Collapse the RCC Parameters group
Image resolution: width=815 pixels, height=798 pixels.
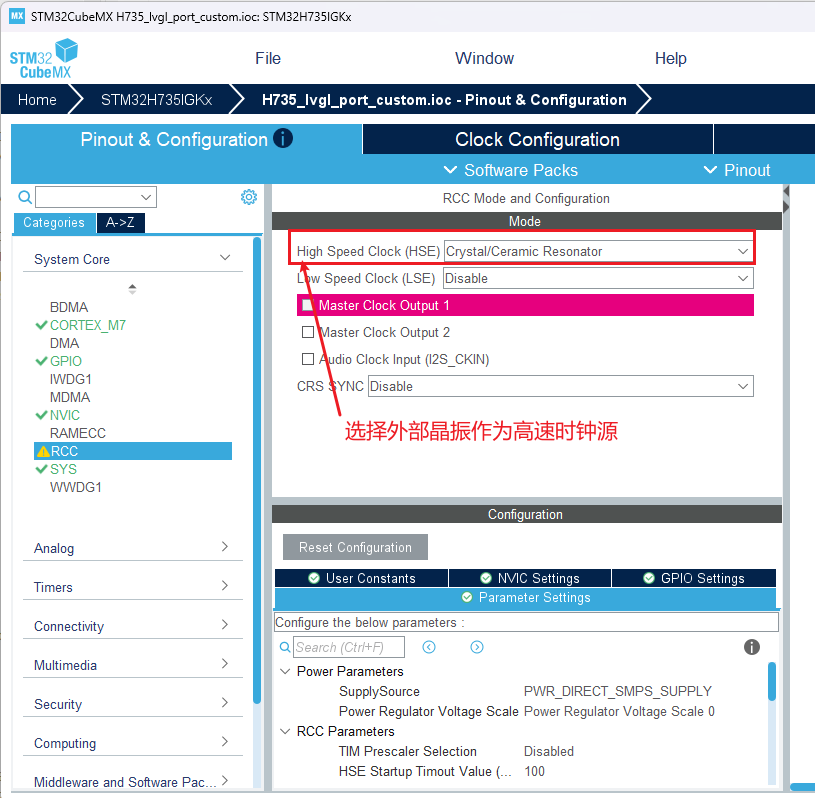point(285,731)
